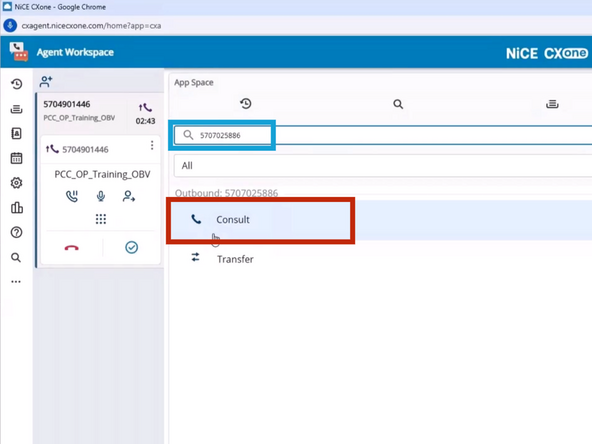Open the reporting bar chart icon
592x444 pixels.
17,208
